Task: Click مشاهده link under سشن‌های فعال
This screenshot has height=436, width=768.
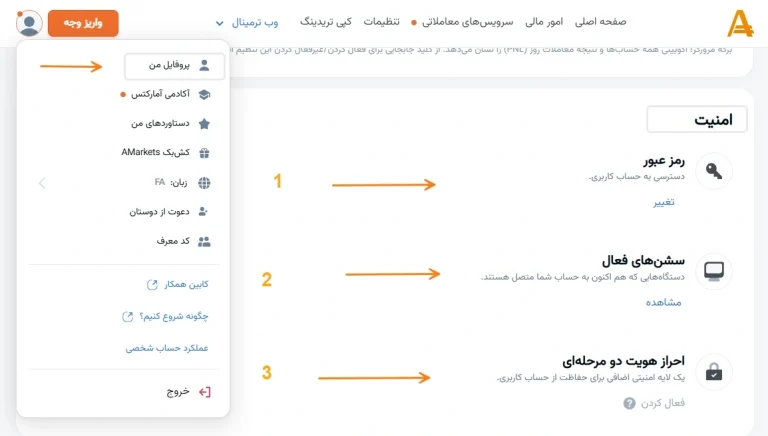Action: [664, 303]
